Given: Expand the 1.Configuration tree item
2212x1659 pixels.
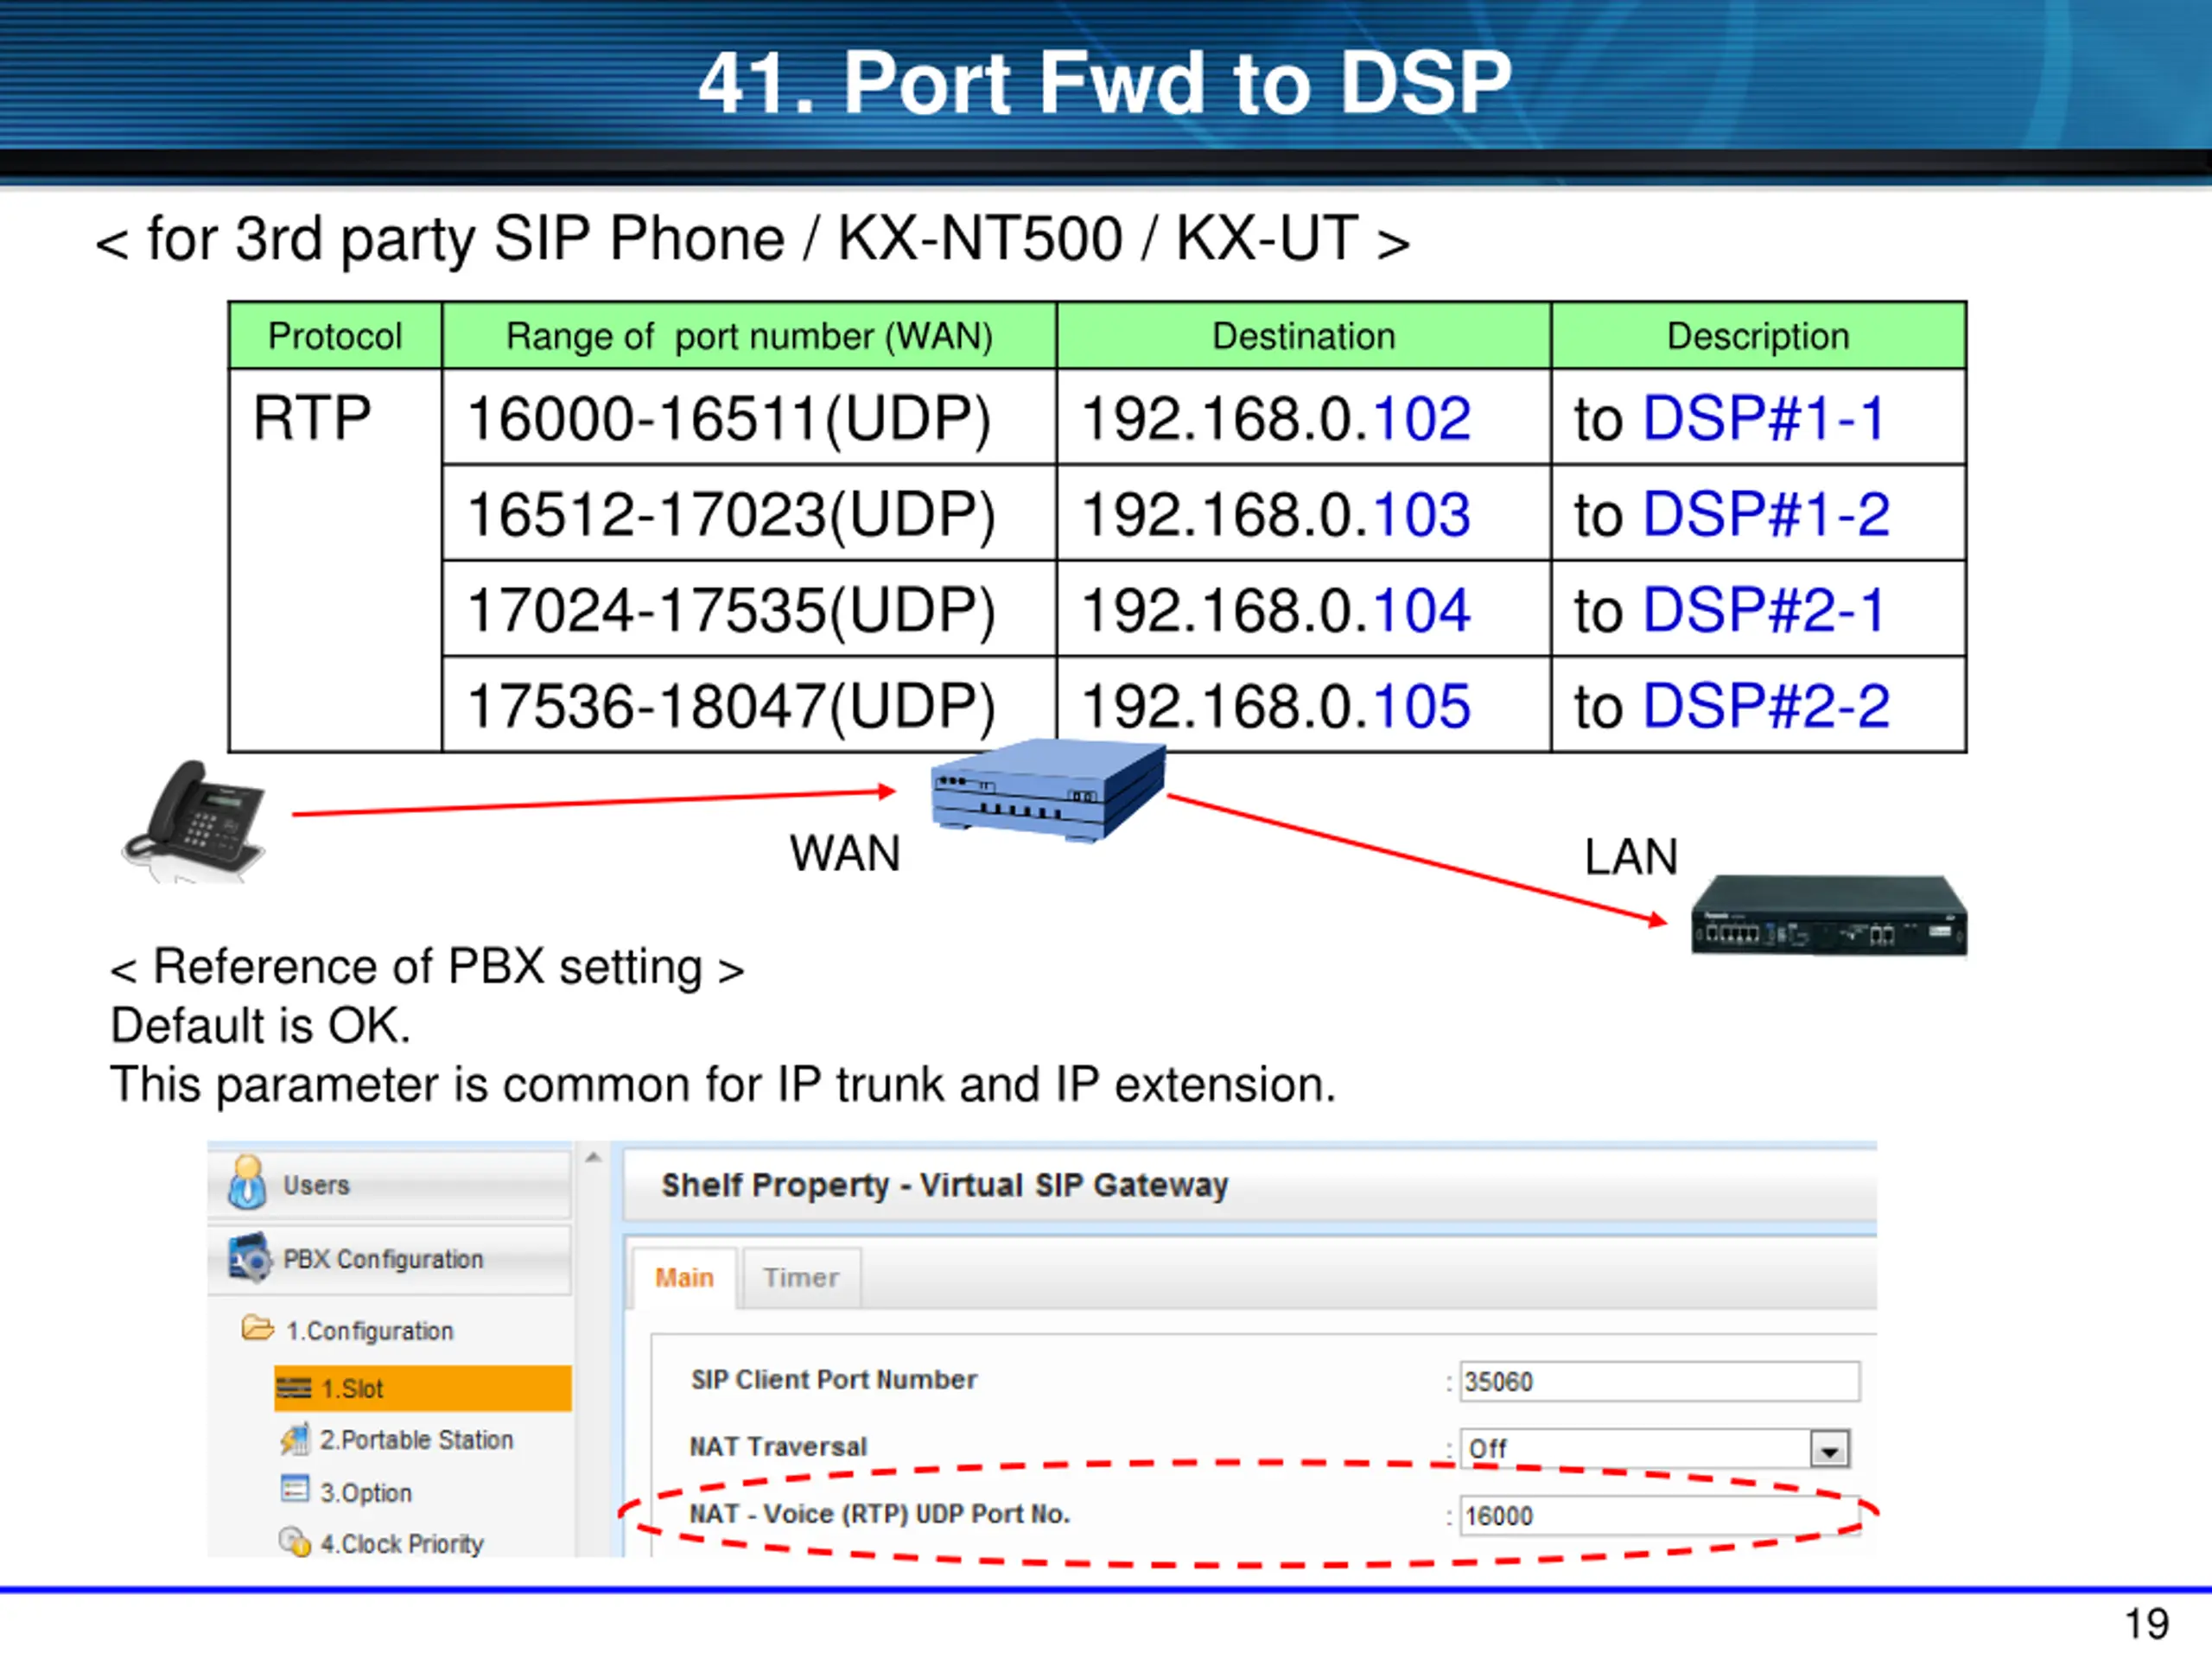Looking at the screenshot, I should (369, 1331).
